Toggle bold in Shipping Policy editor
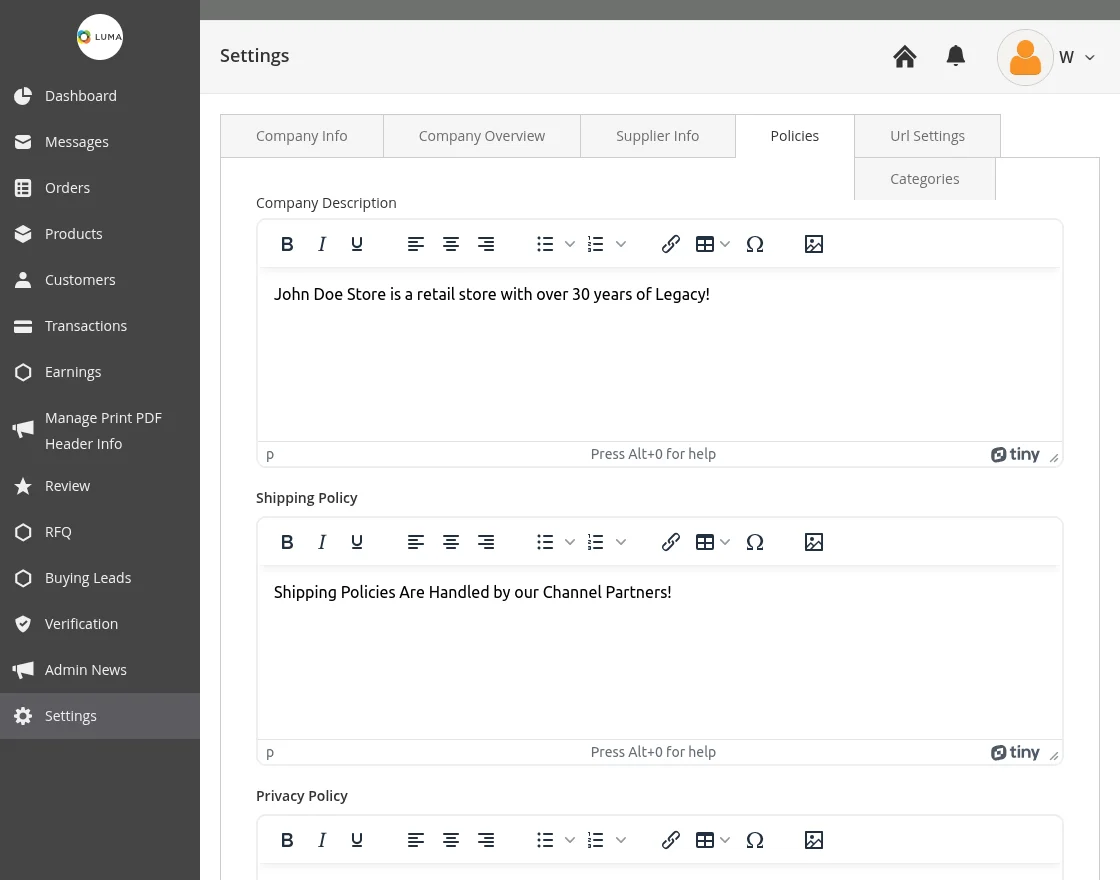 287,542
